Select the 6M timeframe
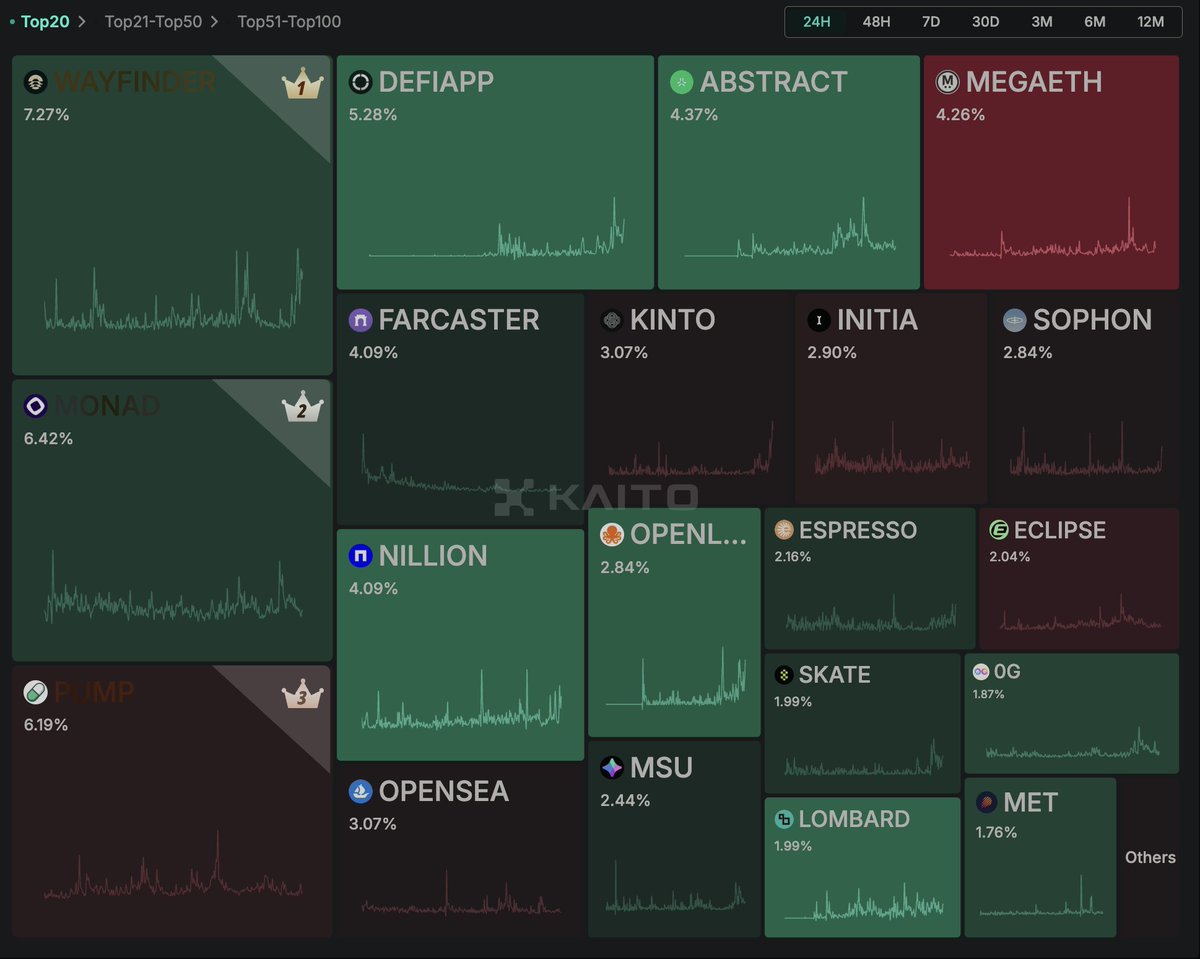The height and width of the screenshot is (959, 1200). click(1095, 21)
